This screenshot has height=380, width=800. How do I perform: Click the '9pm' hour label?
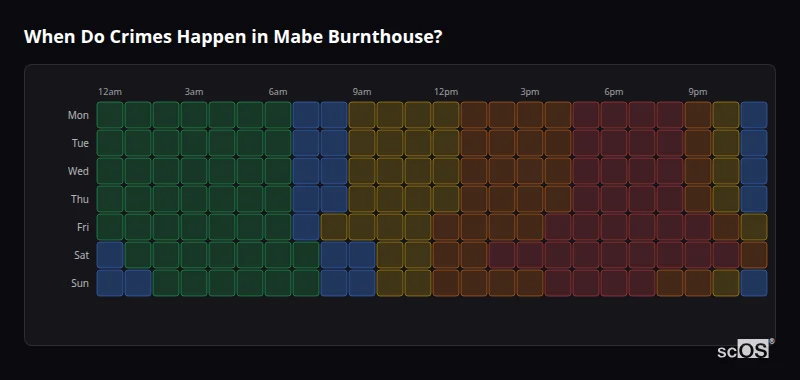(x=698, y=92)
